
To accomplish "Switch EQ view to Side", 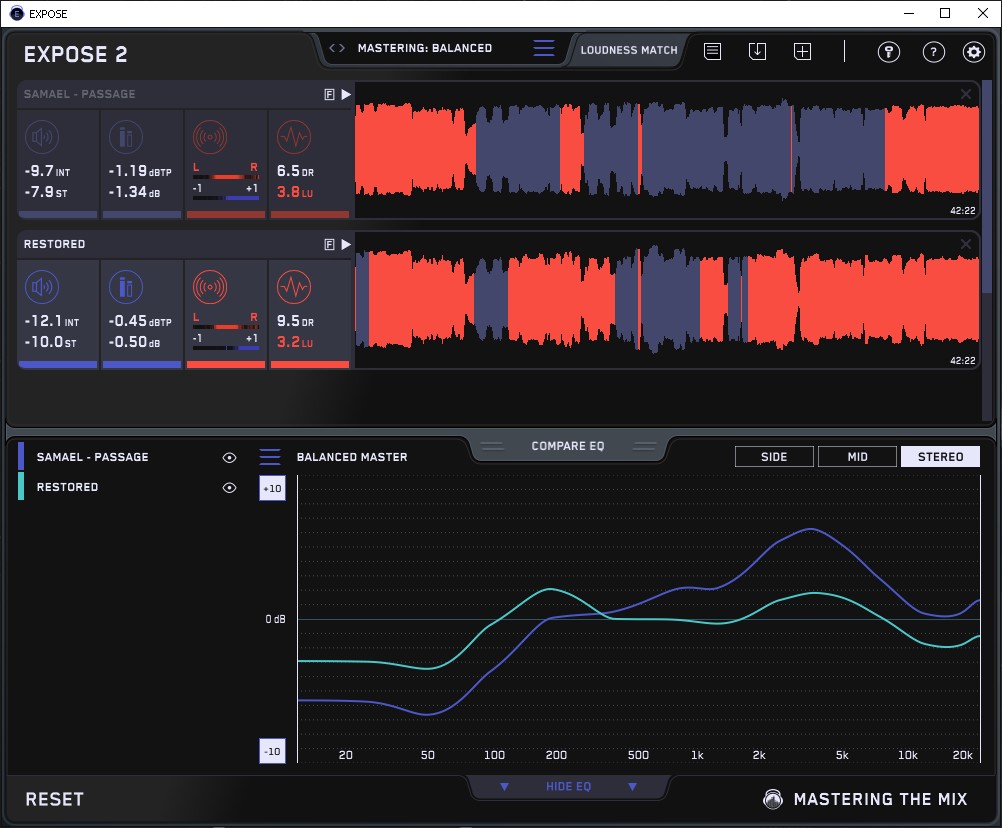I will pyautogui.click(x=774, y=457).
